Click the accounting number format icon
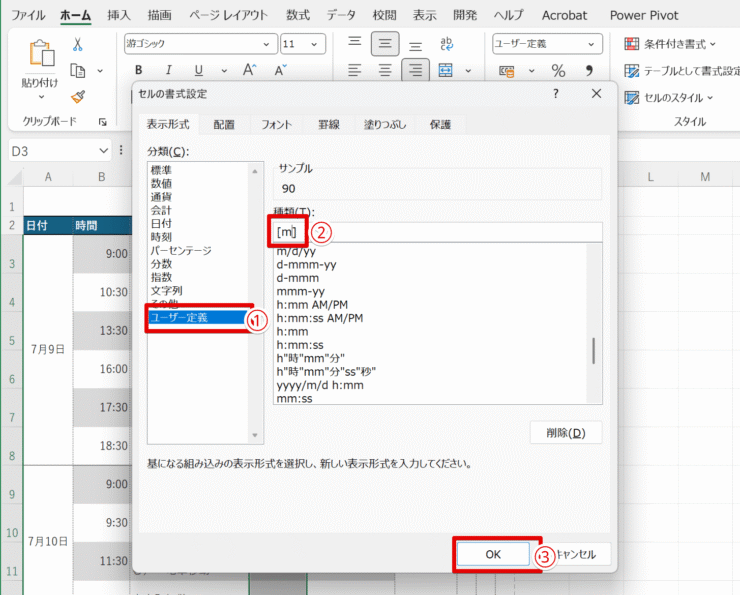This screenshot has height=595, width=740. pos(507,71)
